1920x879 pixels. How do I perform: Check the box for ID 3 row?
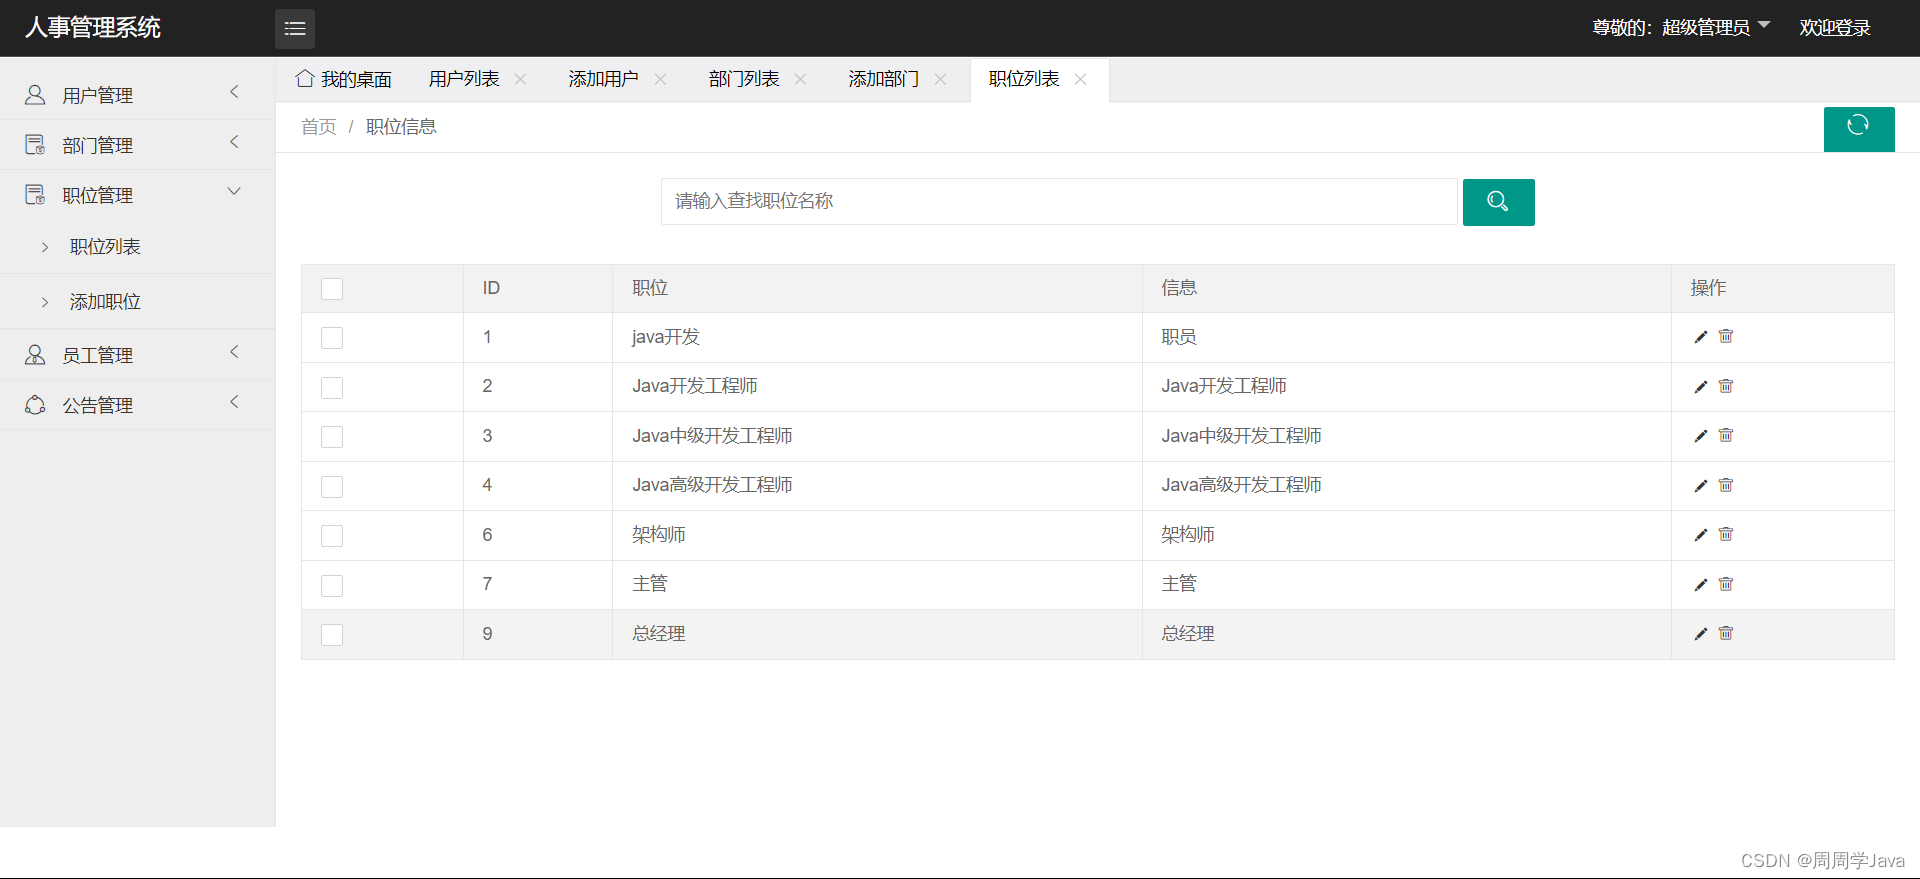(x=332, y=437)
